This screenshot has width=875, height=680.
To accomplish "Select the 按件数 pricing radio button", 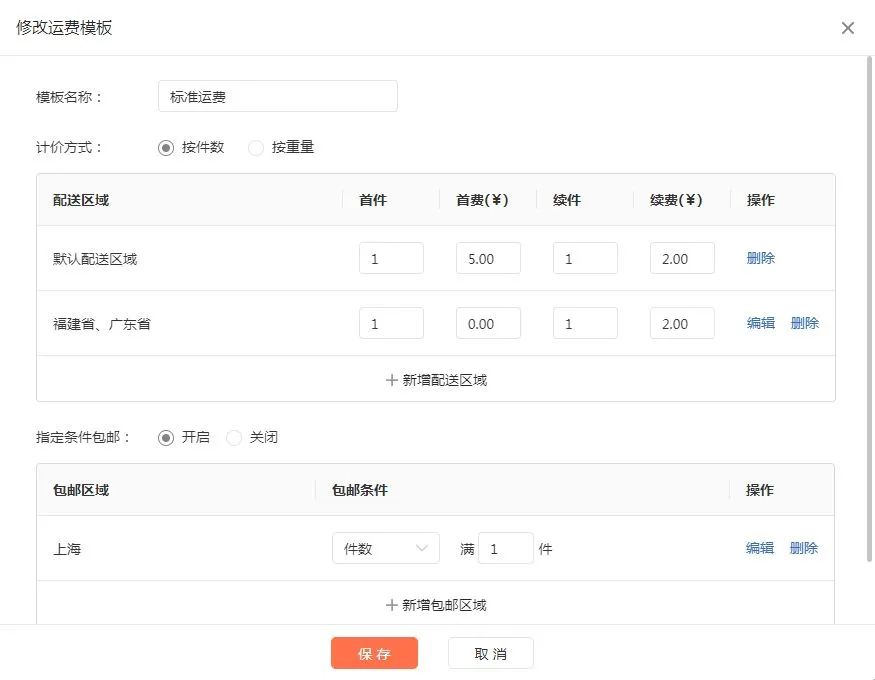I will [166, 147].
